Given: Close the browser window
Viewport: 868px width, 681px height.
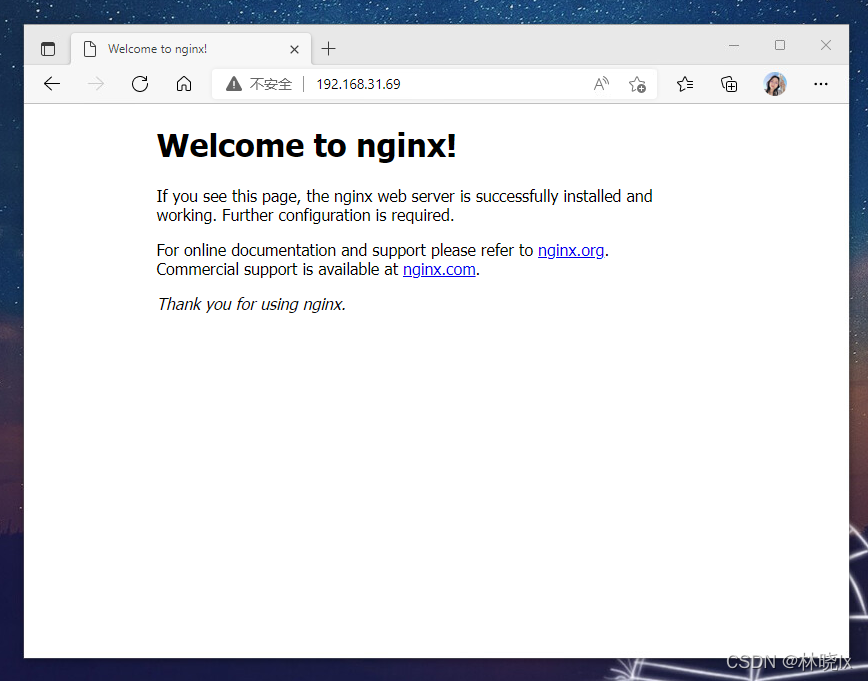Looking at the screenshot, I should (x=826, y=45).
